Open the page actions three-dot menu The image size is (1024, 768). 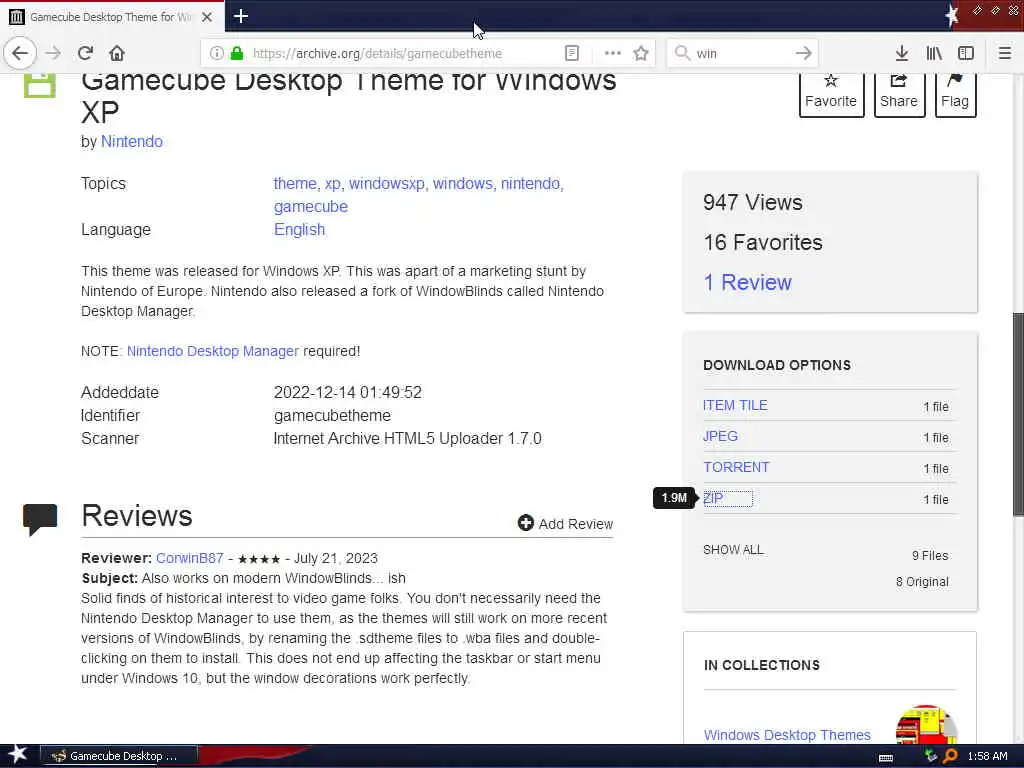pos(613,53)
